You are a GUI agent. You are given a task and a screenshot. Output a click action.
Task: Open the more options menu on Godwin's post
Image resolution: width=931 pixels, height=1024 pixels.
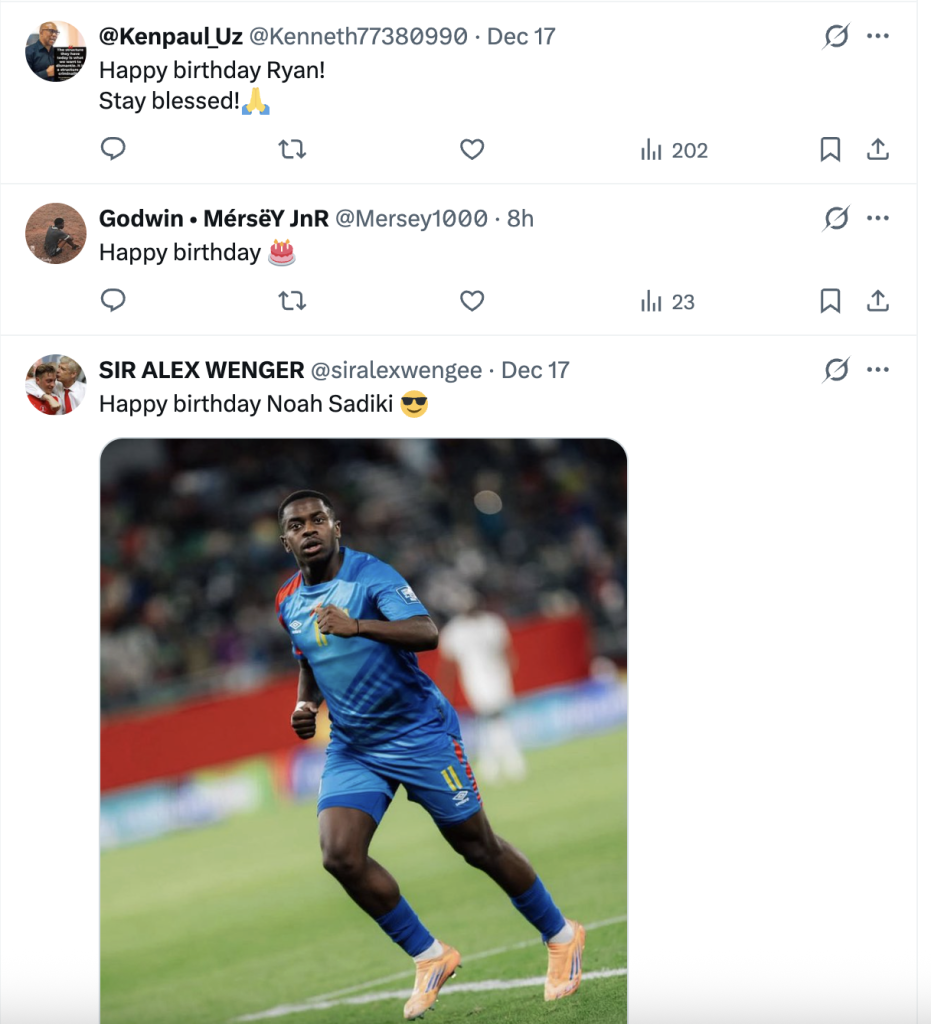878,217
